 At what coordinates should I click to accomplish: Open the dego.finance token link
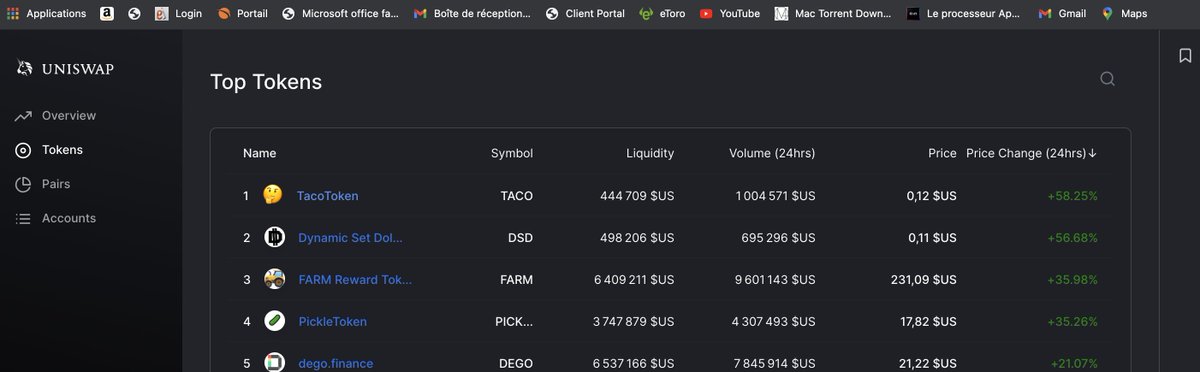point(336,363)
